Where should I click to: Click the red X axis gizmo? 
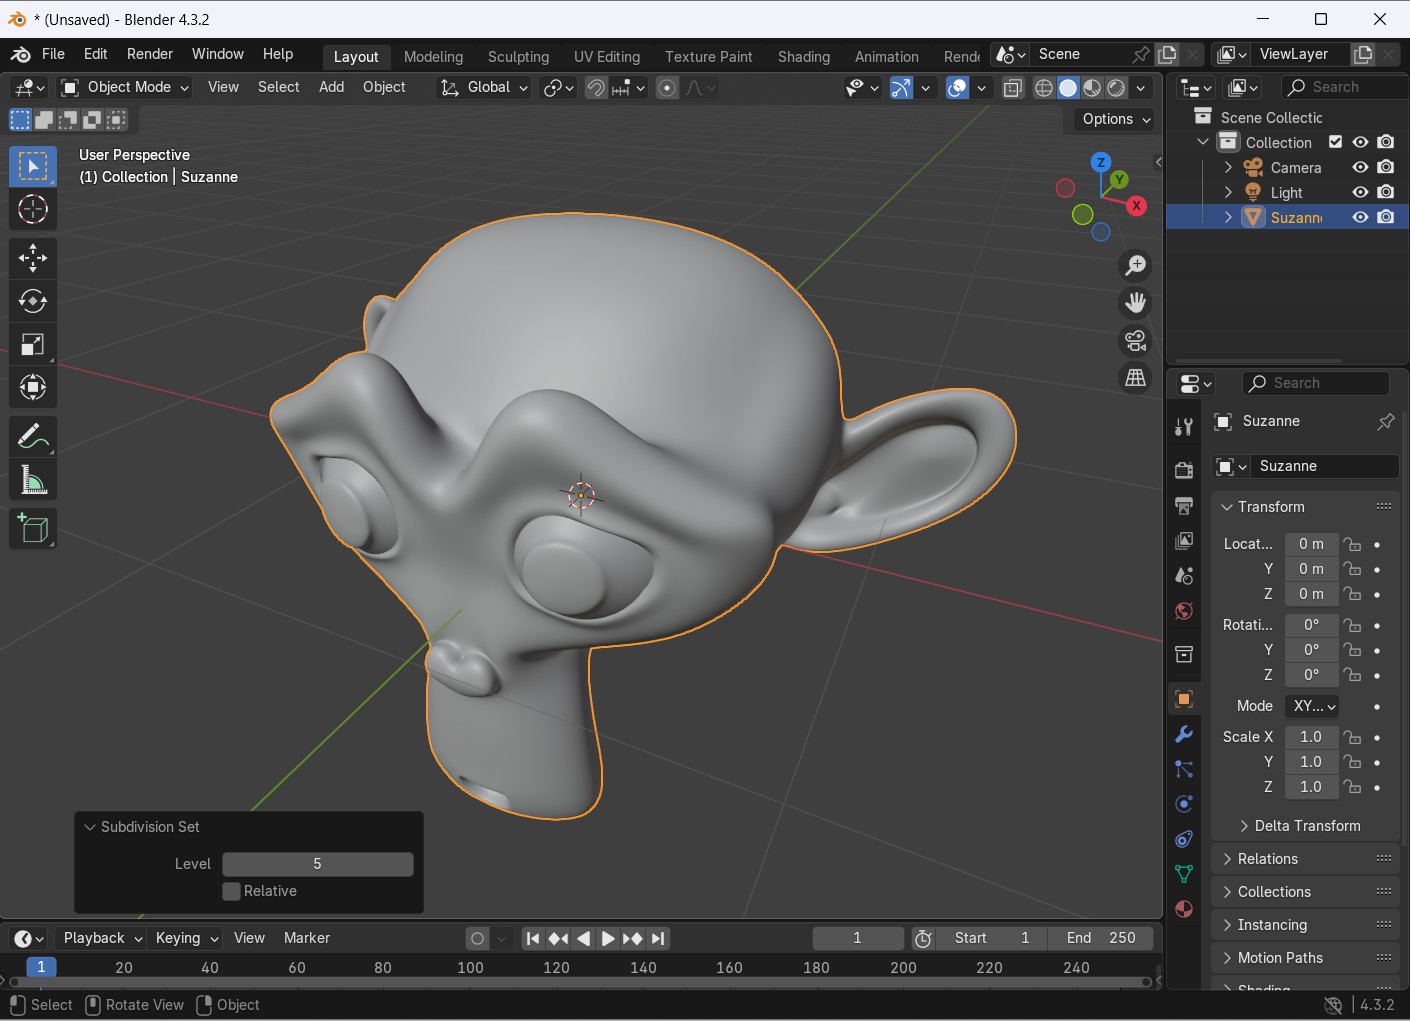(1136, 205)
